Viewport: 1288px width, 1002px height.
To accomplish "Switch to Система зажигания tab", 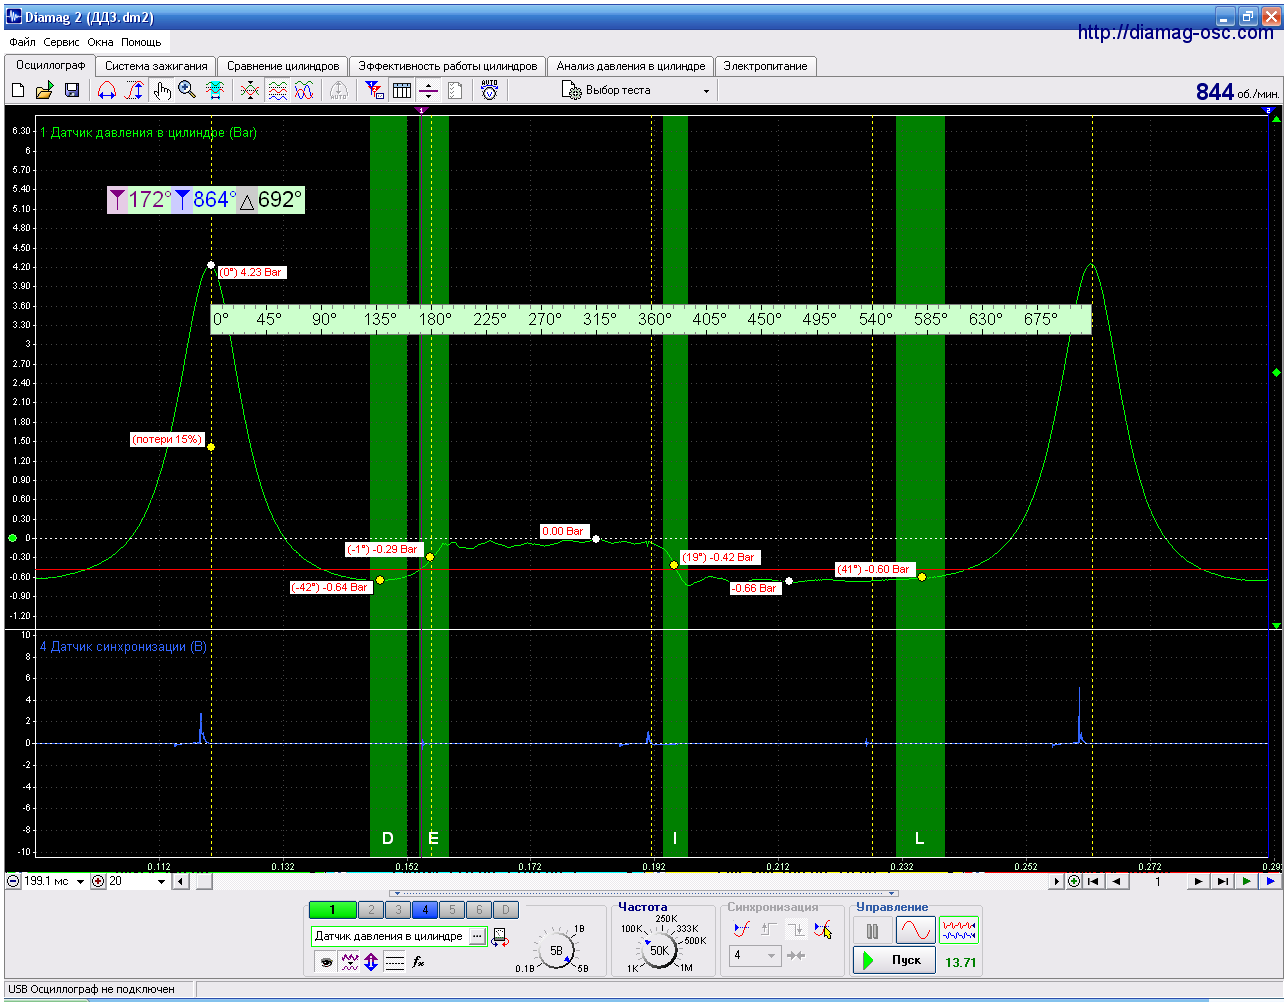I will coord(156,66).
